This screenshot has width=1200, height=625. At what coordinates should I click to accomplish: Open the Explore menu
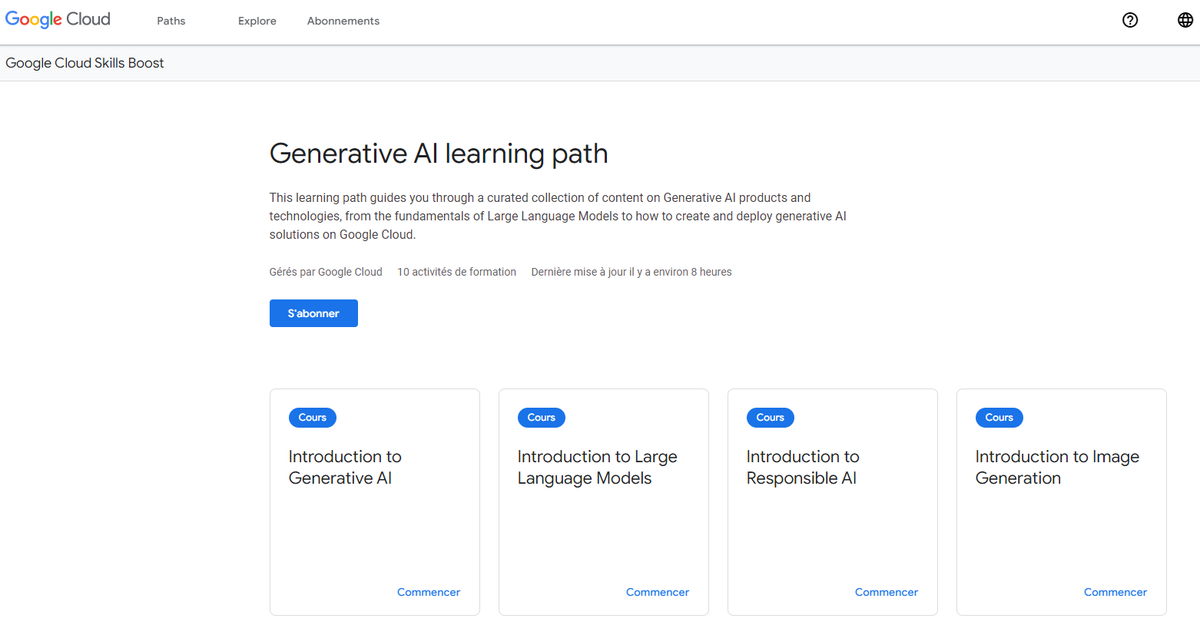point(257,21)
